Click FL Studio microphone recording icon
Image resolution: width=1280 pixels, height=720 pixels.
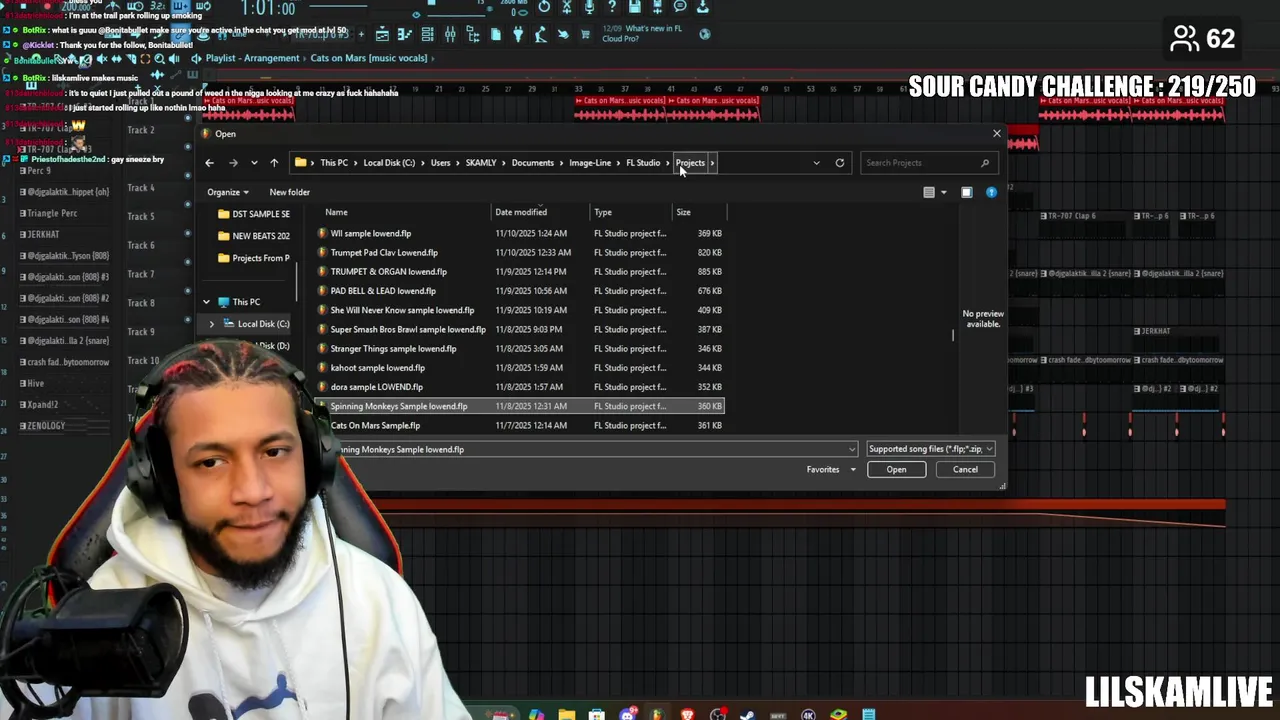pyautogui.click(x=589, y=7)
